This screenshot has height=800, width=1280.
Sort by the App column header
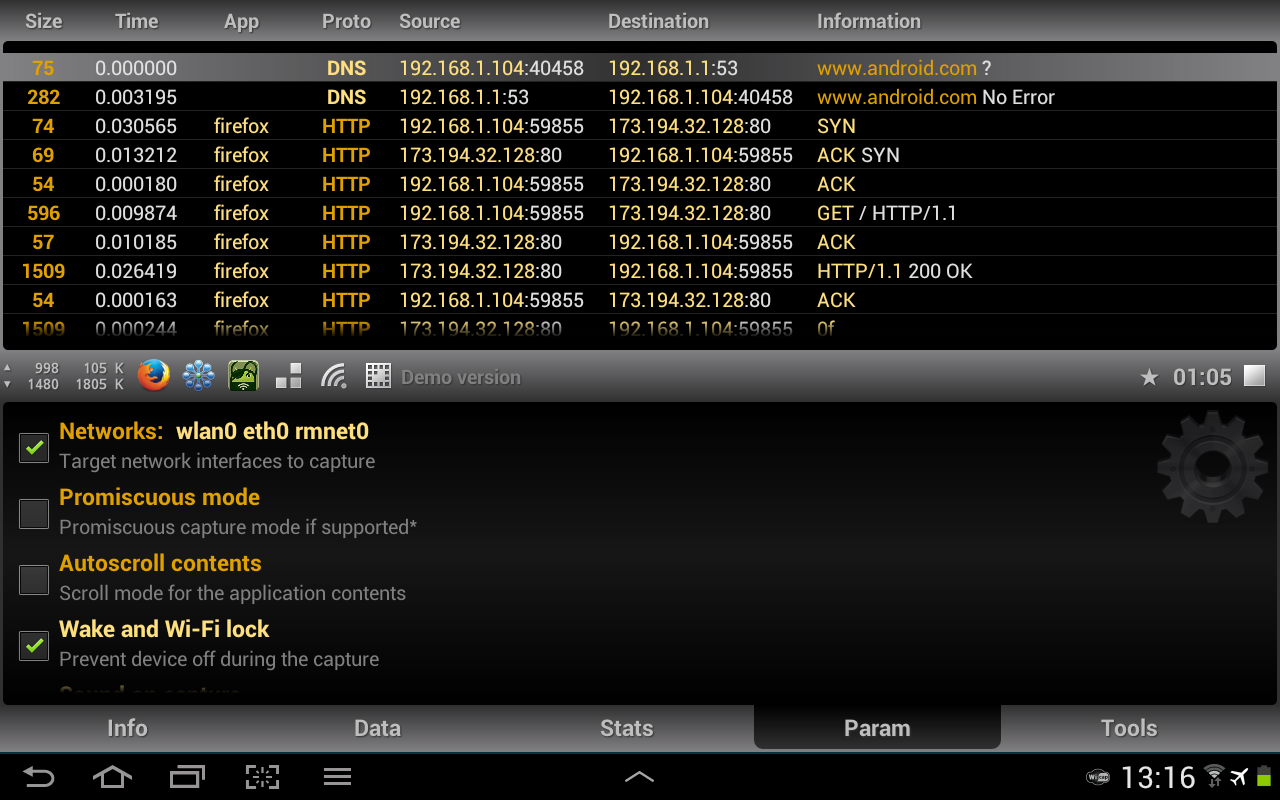(241, 21)
